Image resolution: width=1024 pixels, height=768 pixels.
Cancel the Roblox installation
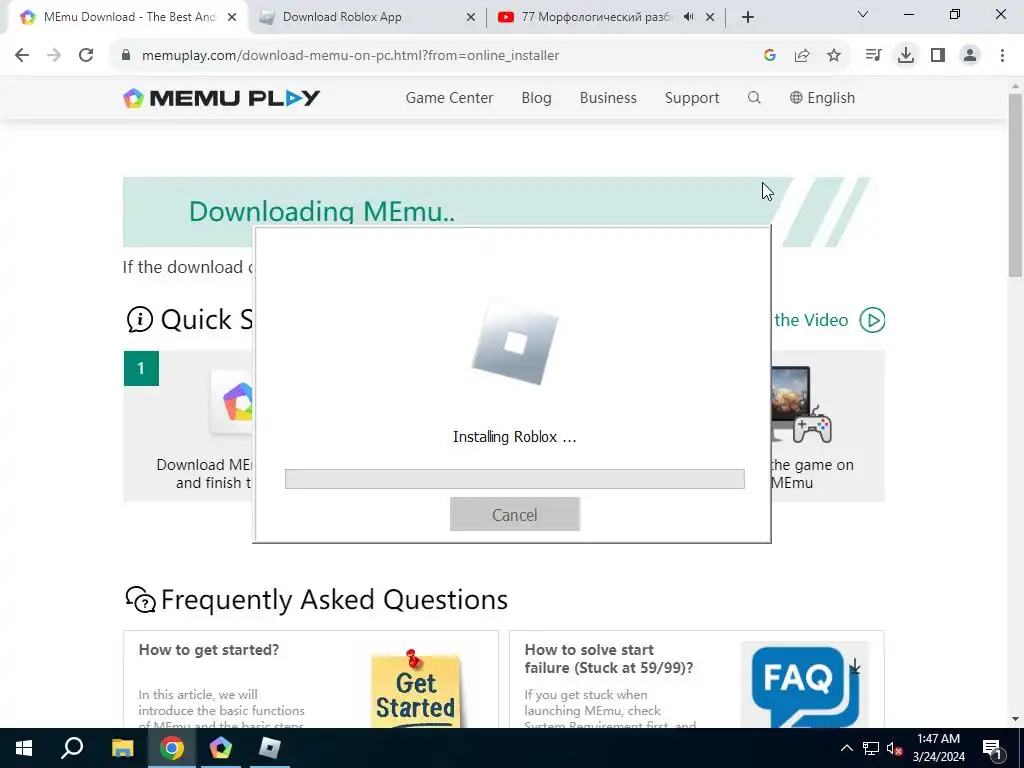(515, 515)
